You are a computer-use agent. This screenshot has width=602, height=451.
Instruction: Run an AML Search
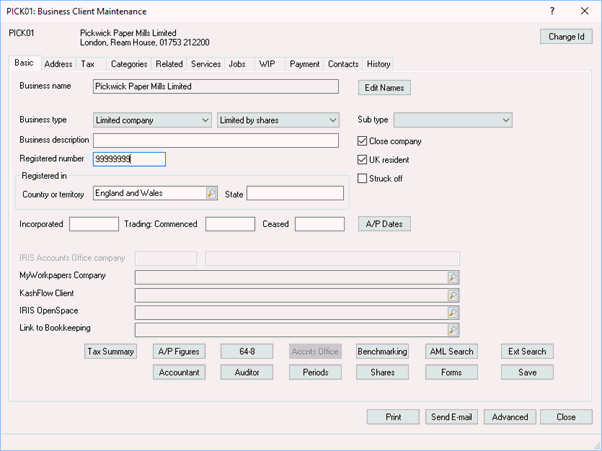(452, 351)
